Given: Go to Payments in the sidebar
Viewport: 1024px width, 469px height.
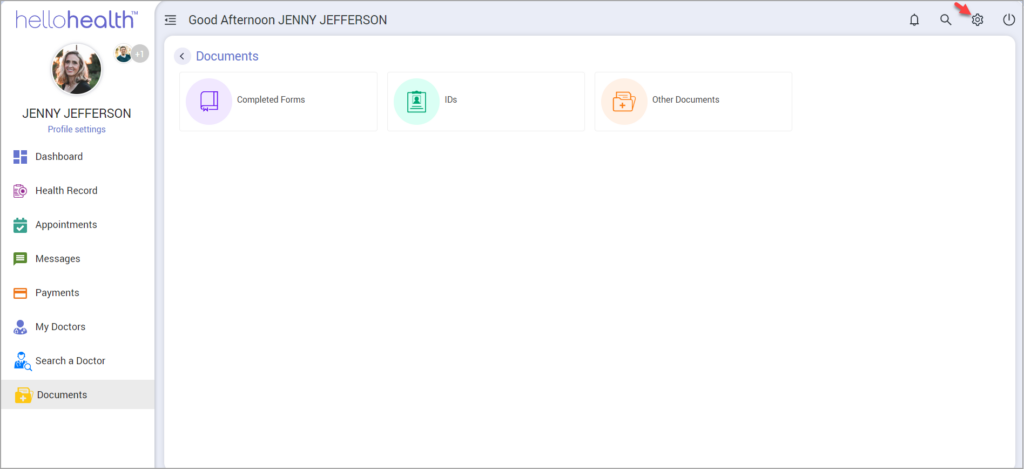Looking at the screenshot, I should pos(57,293).
